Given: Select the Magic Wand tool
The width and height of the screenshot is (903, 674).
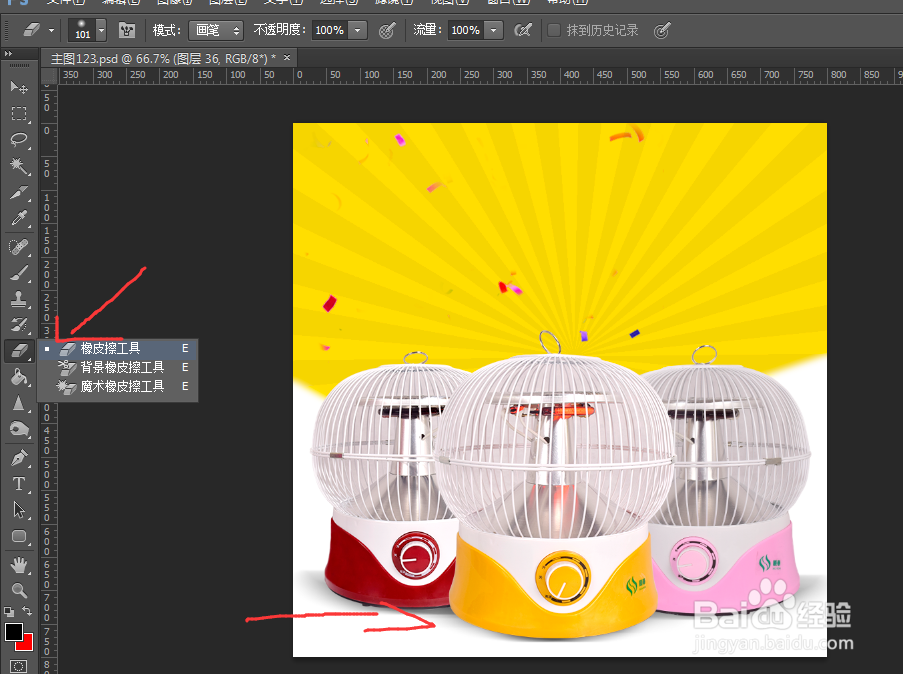Looking at the screenshot, I should [18, 166].
